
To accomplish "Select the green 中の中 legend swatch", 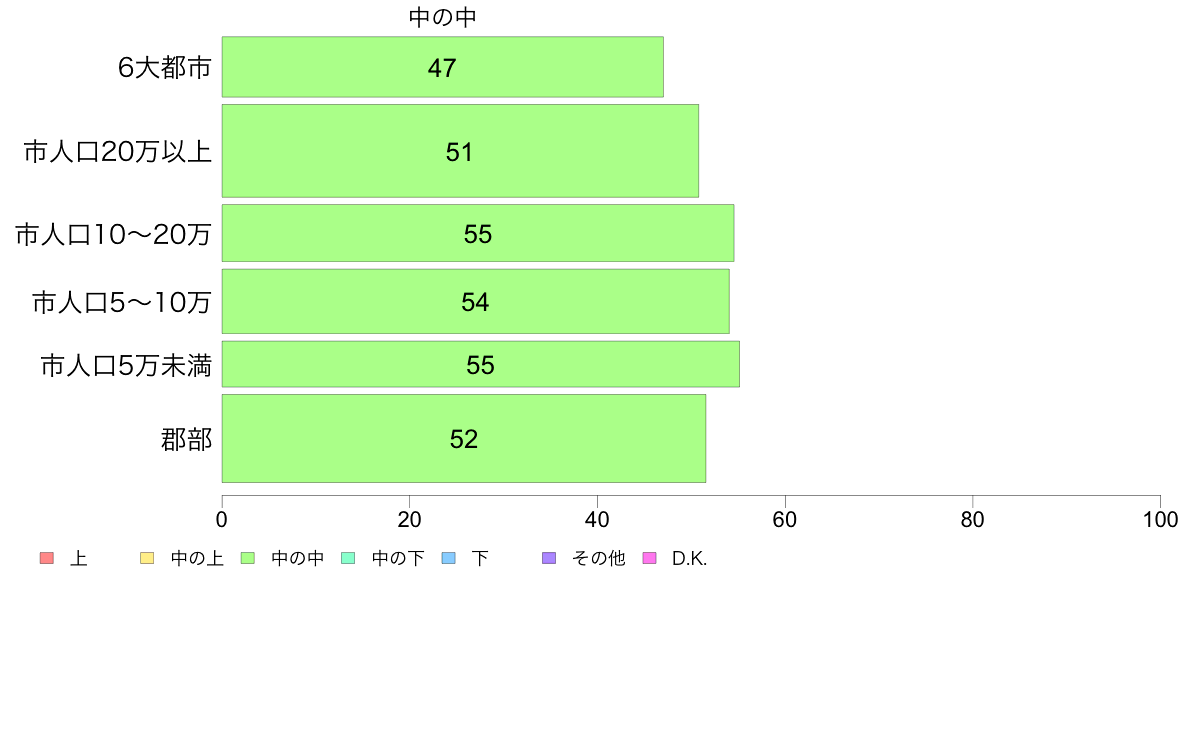I will coord(247,559).
